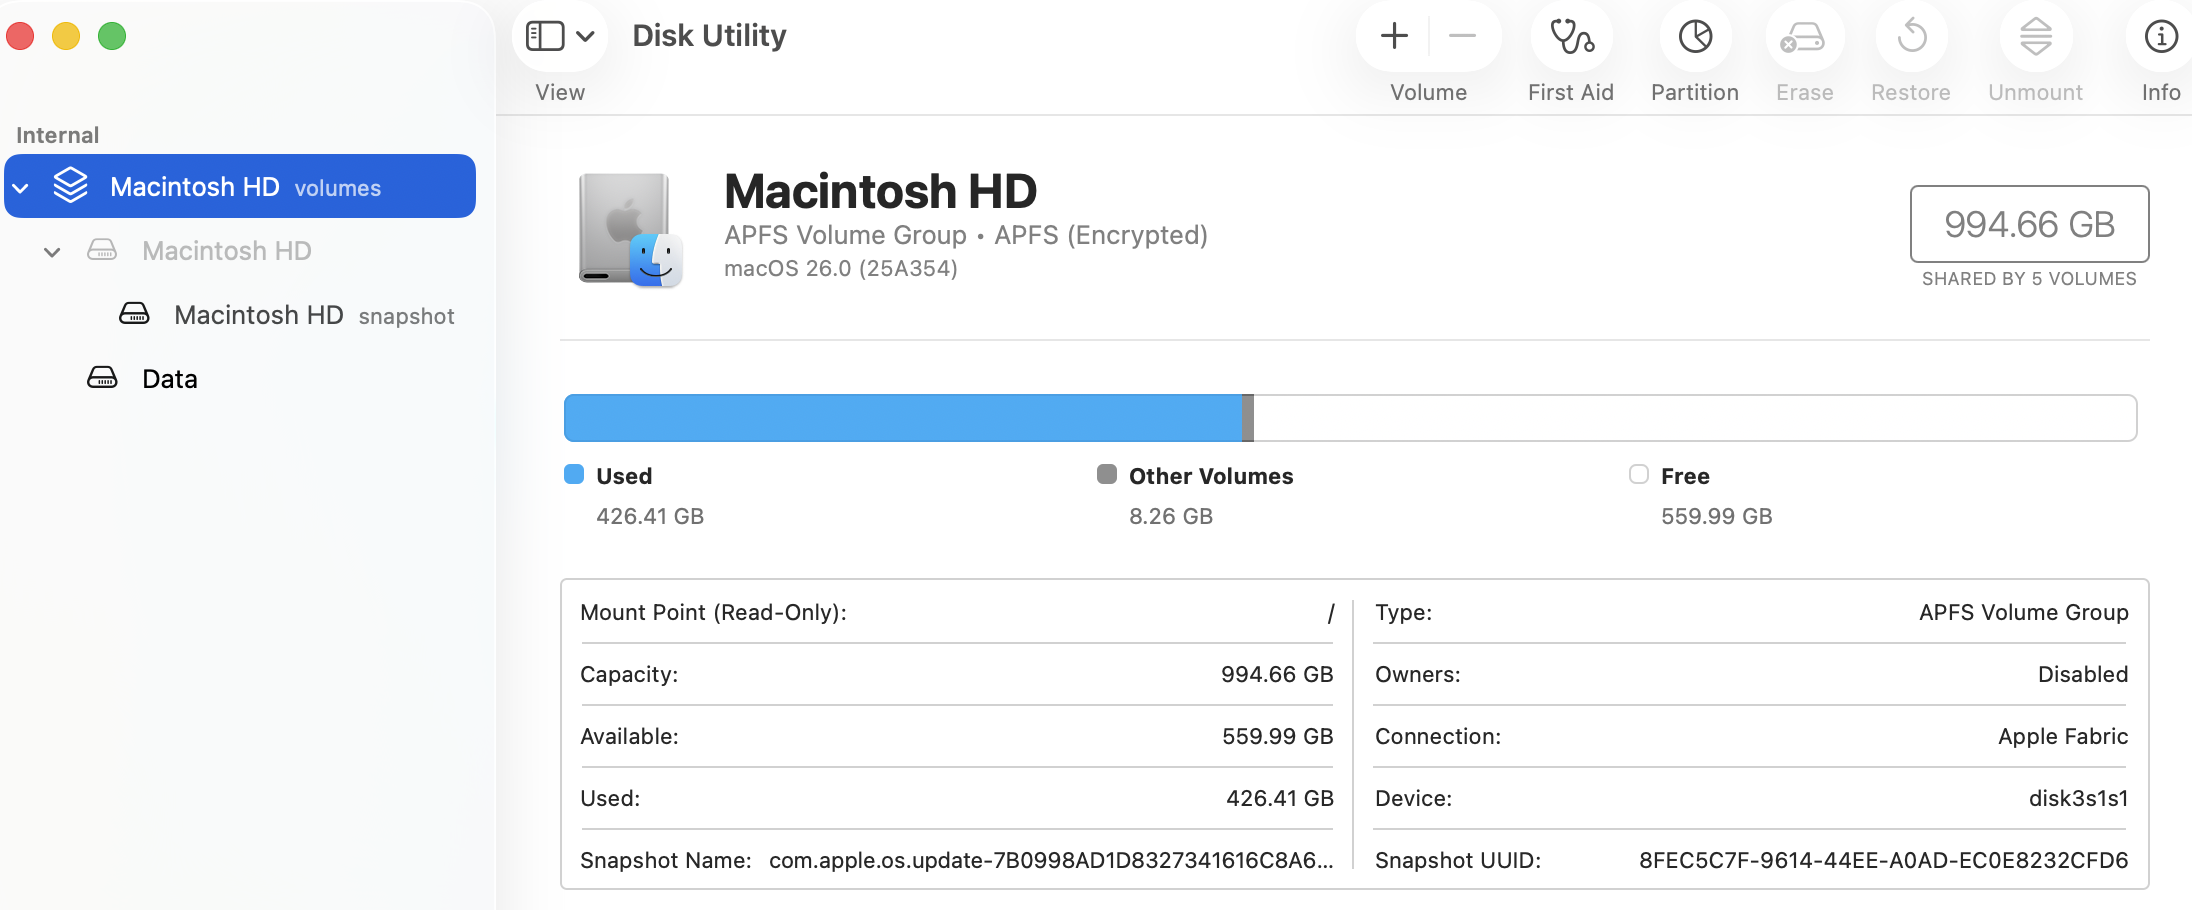This screenshot has height=910, width=2192.
Task: Click the blue Used storage bar segment
Action: click(x=903, y=418)
